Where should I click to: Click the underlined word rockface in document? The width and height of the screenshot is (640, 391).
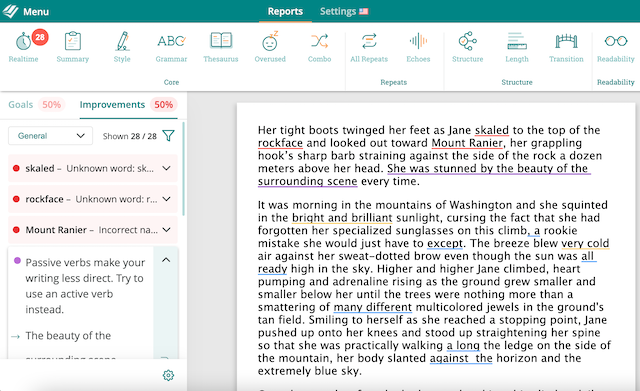(280, 143)
